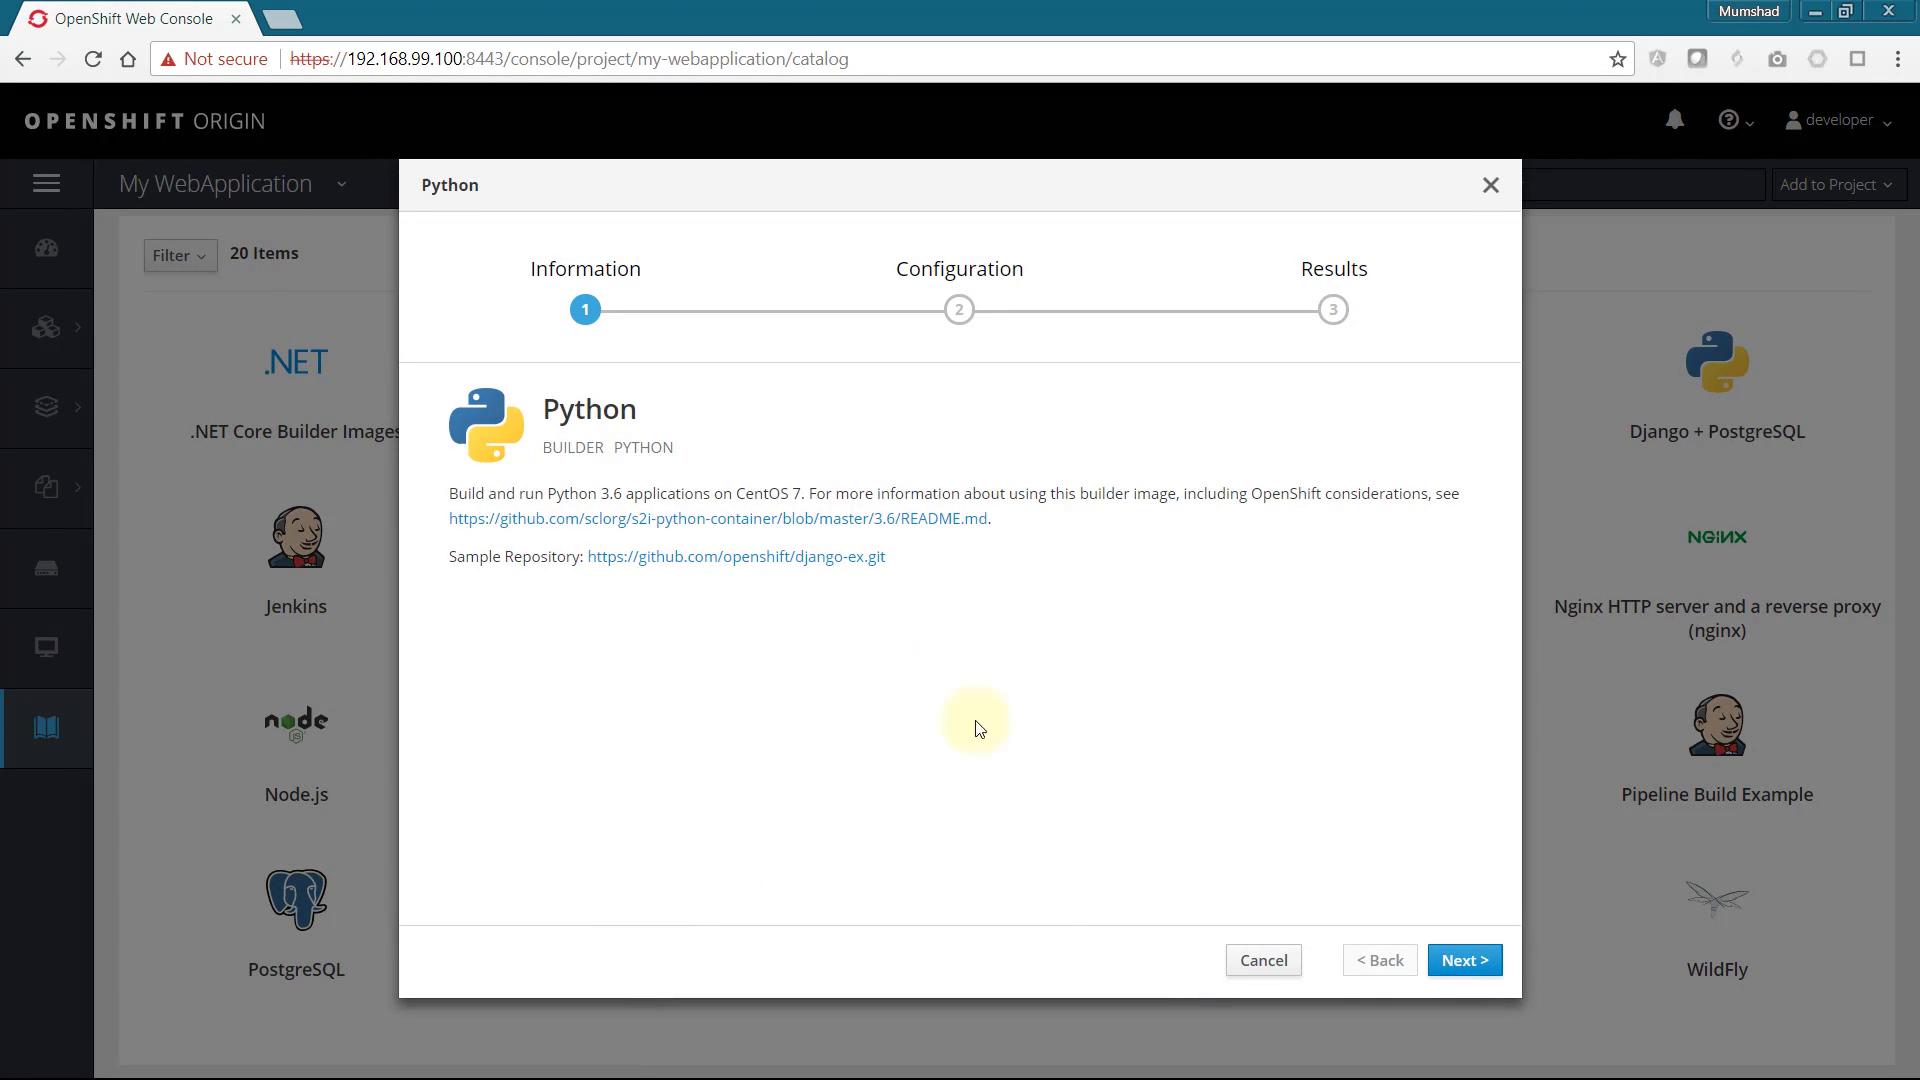Screen dimensions: 1920x1080
Task: Select the Pipeline Build Example icon
Action: (1717, 725)
